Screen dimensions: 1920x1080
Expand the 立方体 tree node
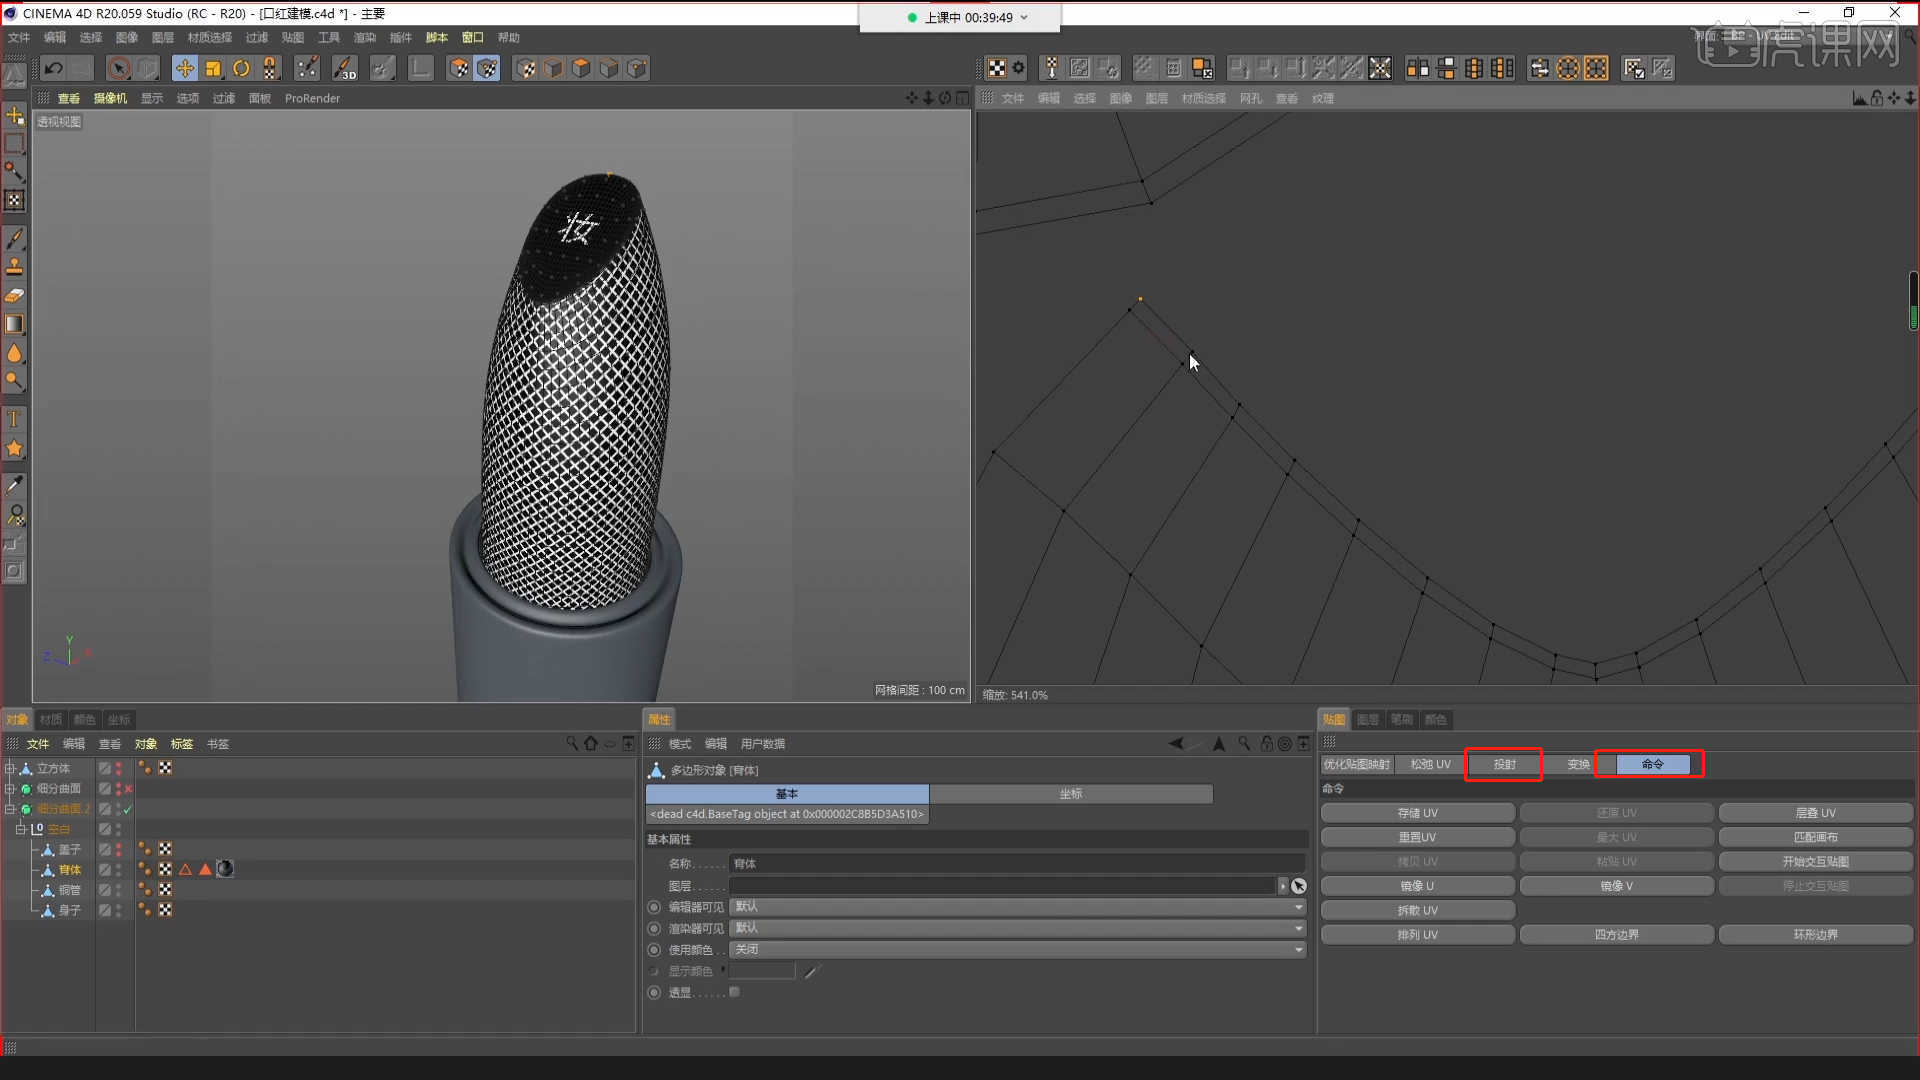coord(10,768)
